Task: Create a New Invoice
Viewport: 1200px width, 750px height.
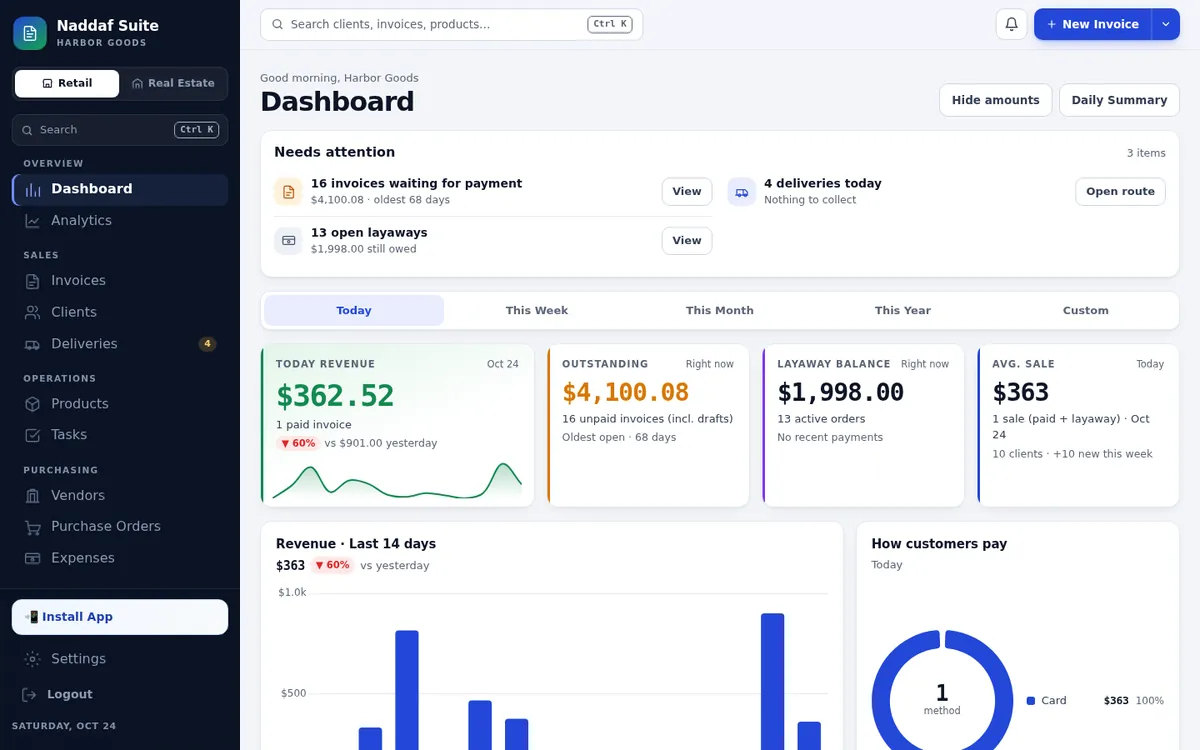Action: [1093, 24]
